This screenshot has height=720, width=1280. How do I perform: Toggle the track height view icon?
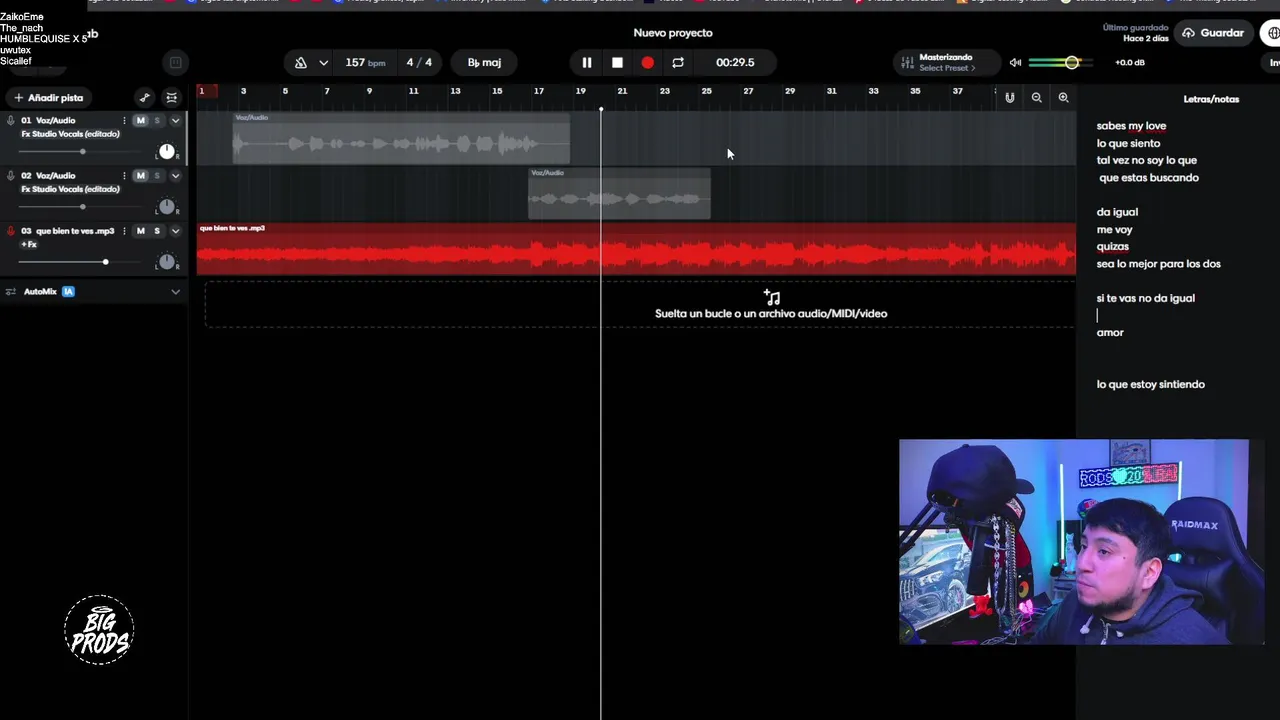[x=172, y=98]
